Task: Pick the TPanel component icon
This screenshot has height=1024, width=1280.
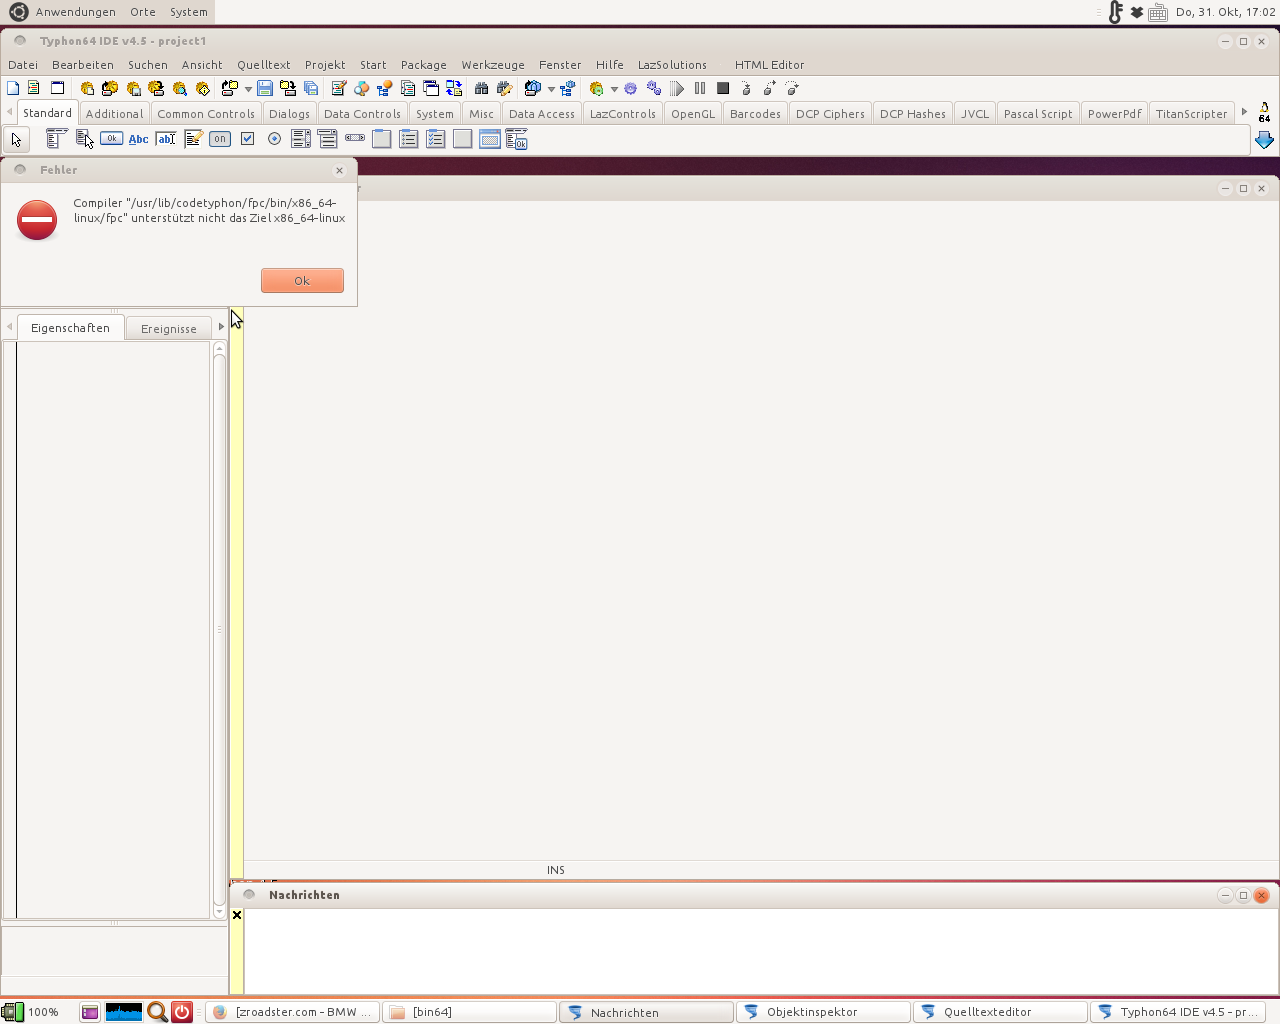Action: click(462, 139)
